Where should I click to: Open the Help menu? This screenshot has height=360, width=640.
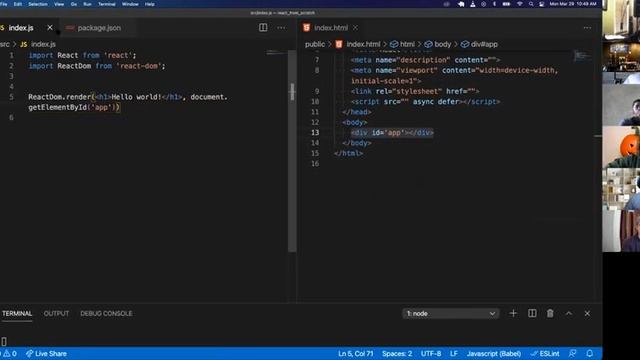tap(149, 4)
